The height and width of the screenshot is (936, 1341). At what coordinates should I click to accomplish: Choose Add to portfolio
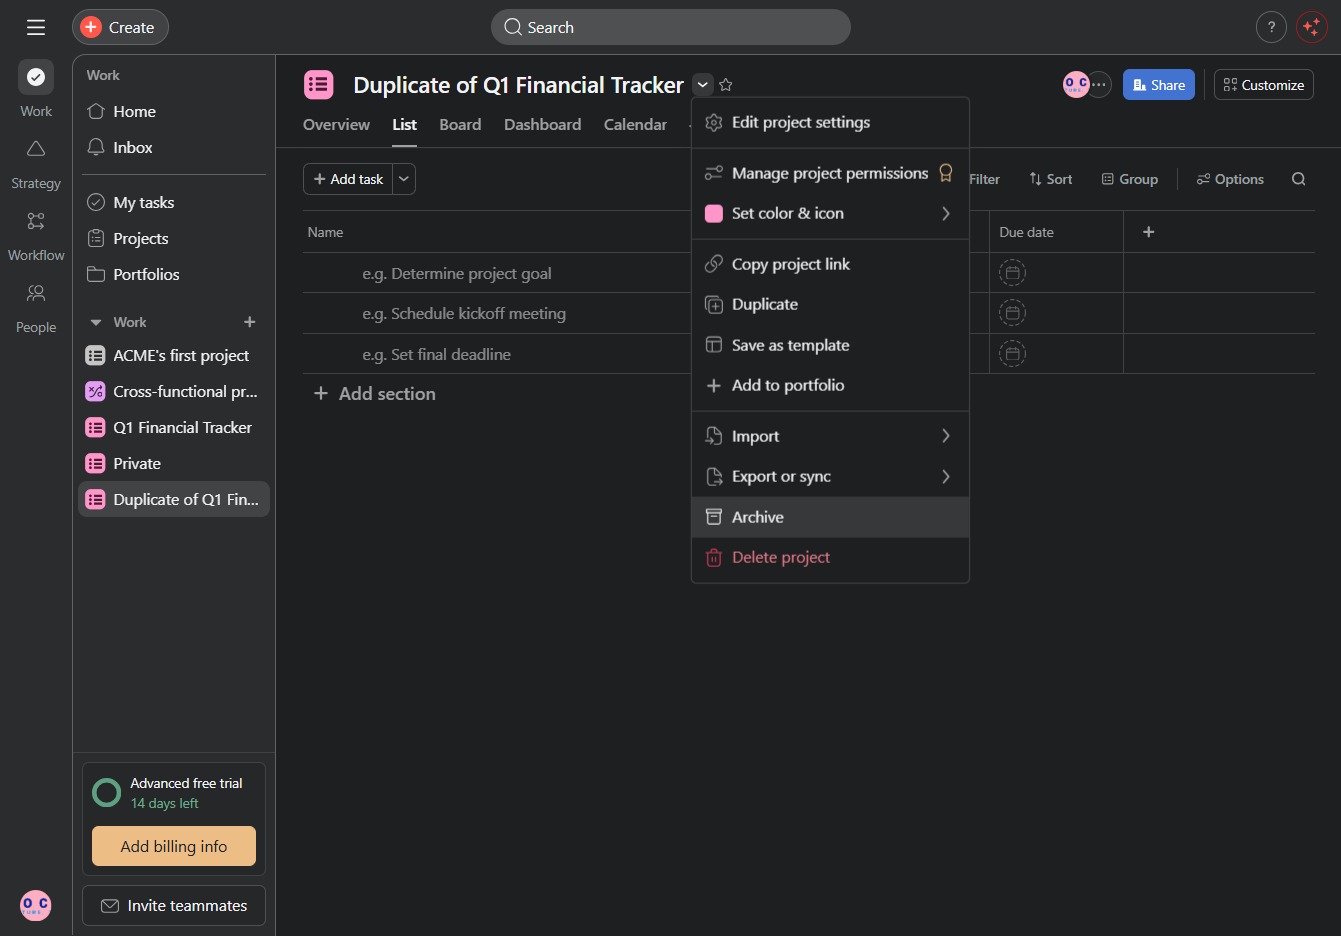click(830, 385)
